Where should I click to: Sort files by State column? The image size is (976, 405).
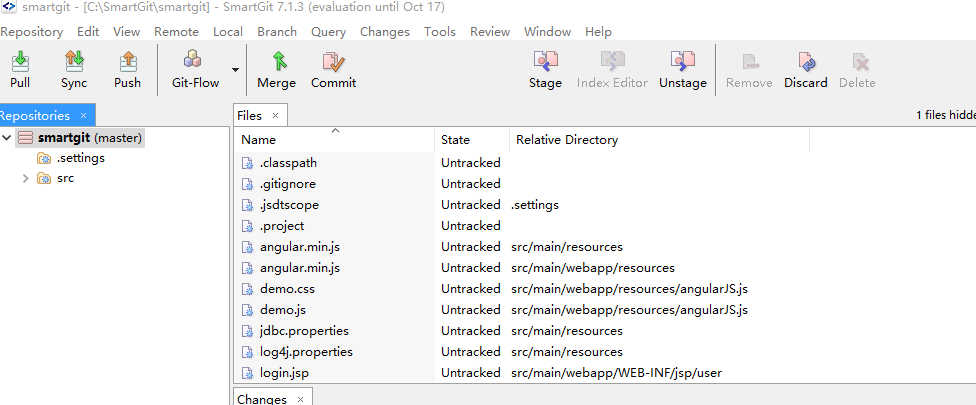472,140
